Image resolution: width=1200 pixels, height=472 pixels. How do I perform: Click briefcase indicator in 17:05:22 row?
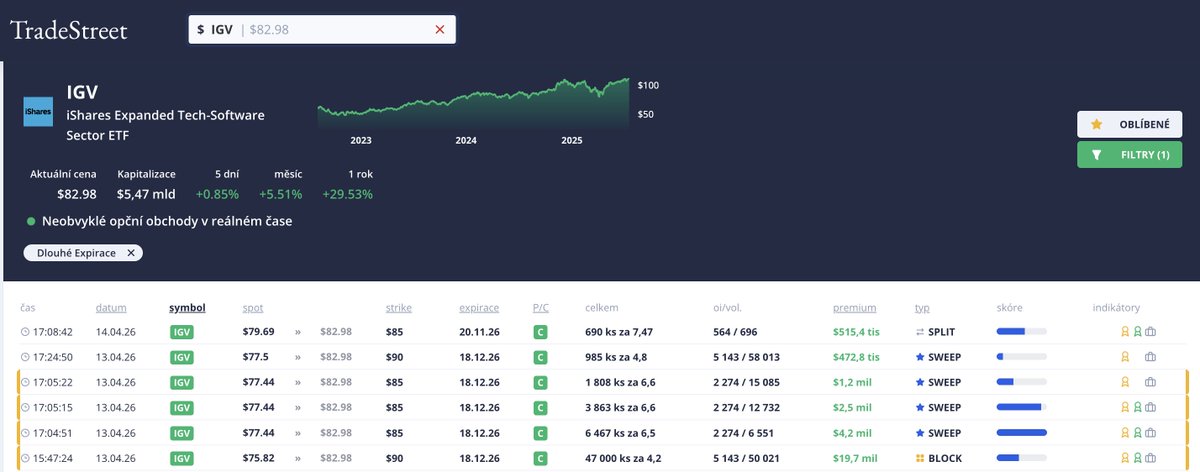(1151, 382)
